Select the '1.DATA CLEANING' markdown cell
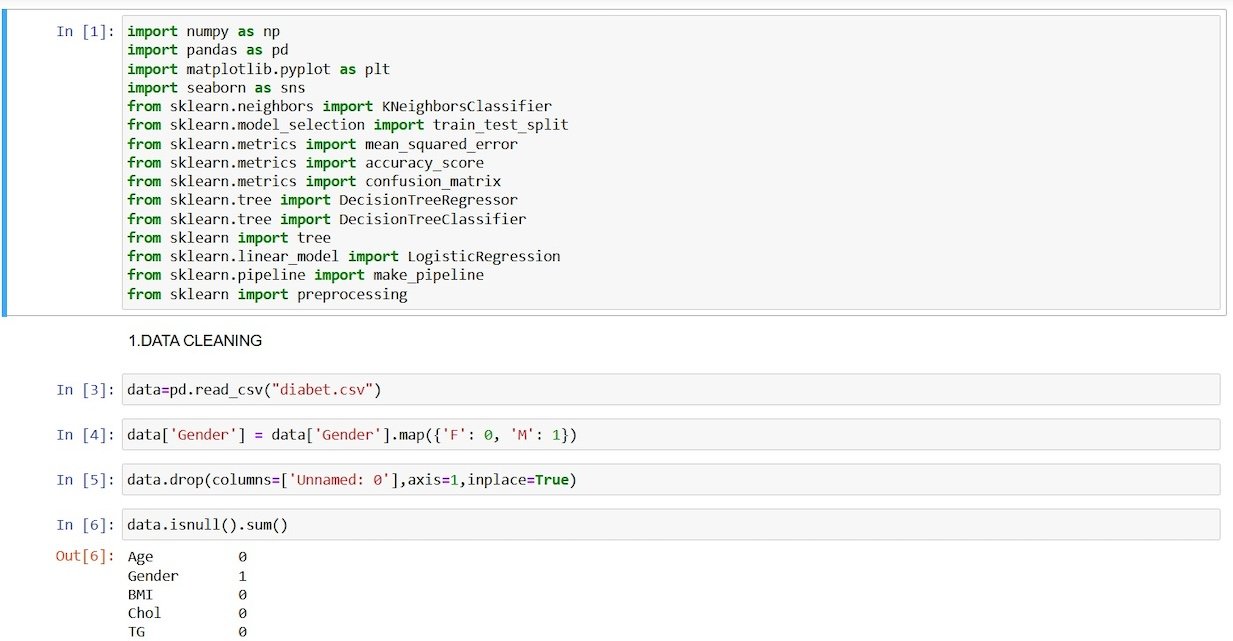The image size is (1233, 641). [195, 341]
